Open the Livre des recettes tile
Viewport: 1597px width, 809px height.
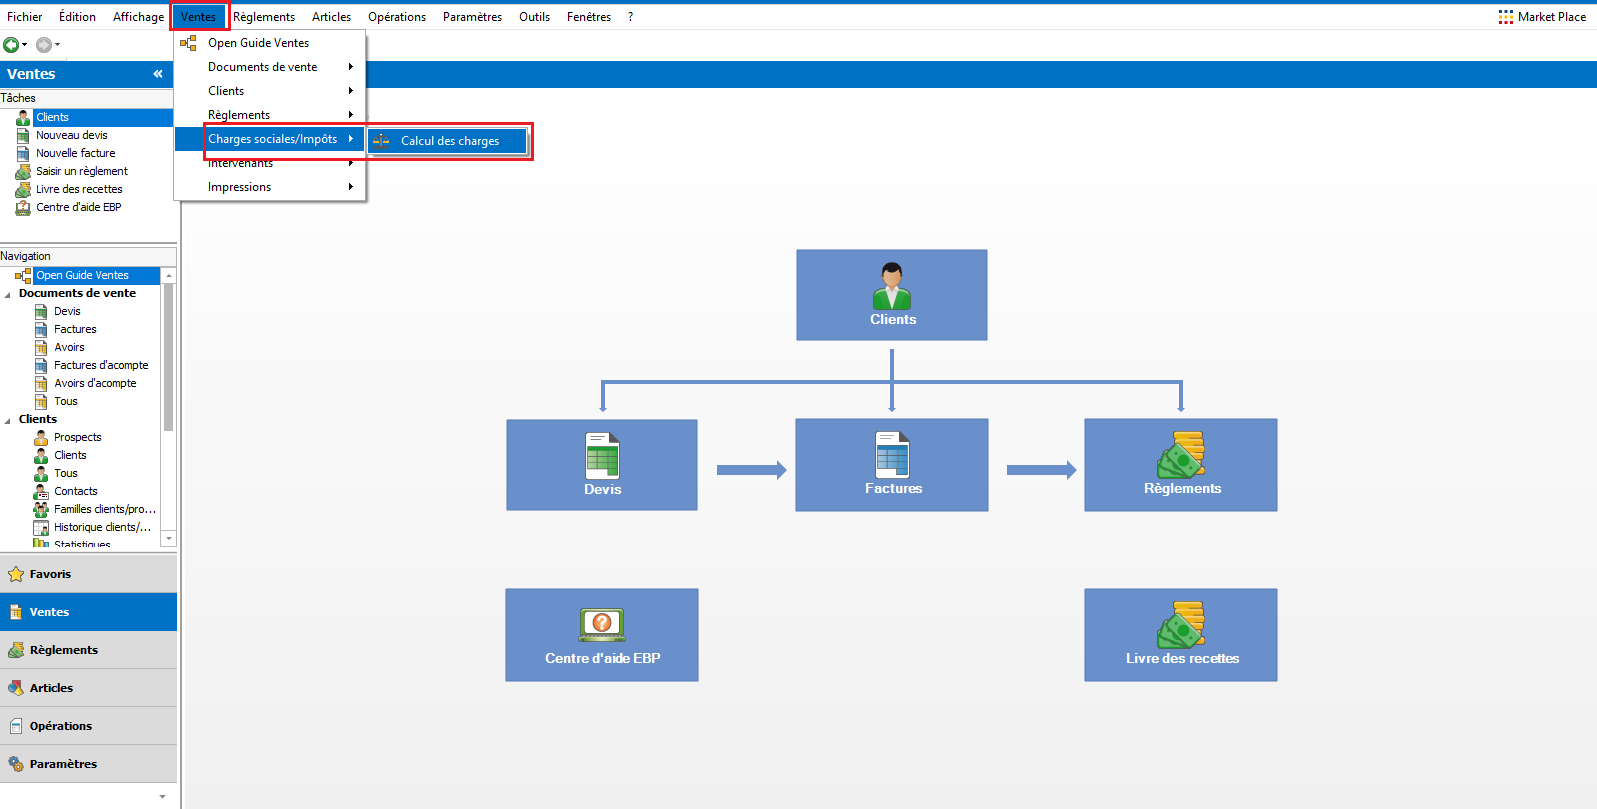[1181, 635]
